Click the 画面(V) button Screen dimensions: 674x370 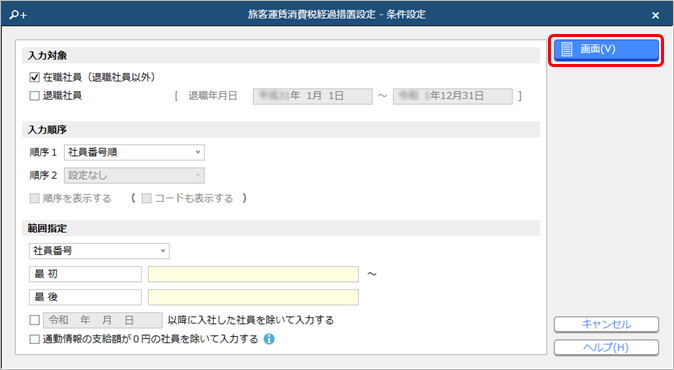(x=606, y=50)
